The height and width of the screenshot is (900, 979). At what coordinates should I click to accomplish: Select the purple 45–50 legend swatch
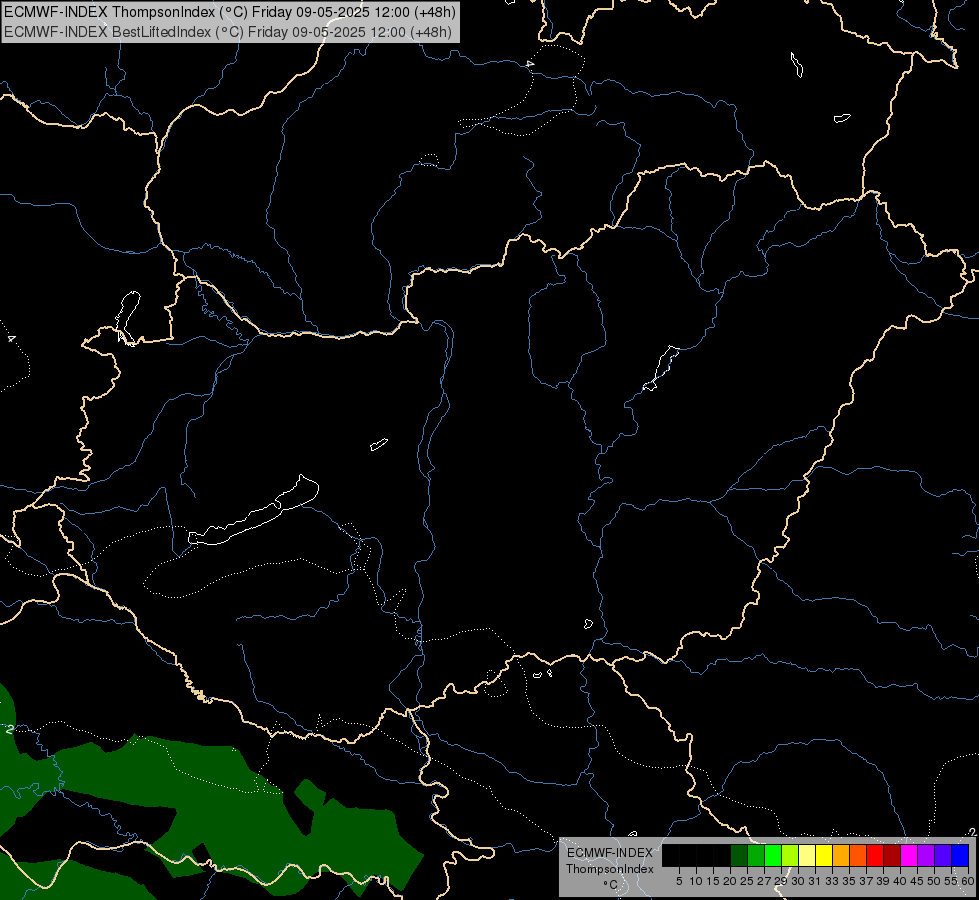click(926, 855)
